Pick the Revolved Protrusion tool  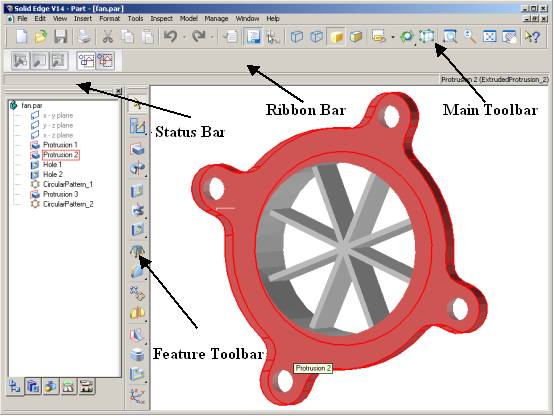137,169
